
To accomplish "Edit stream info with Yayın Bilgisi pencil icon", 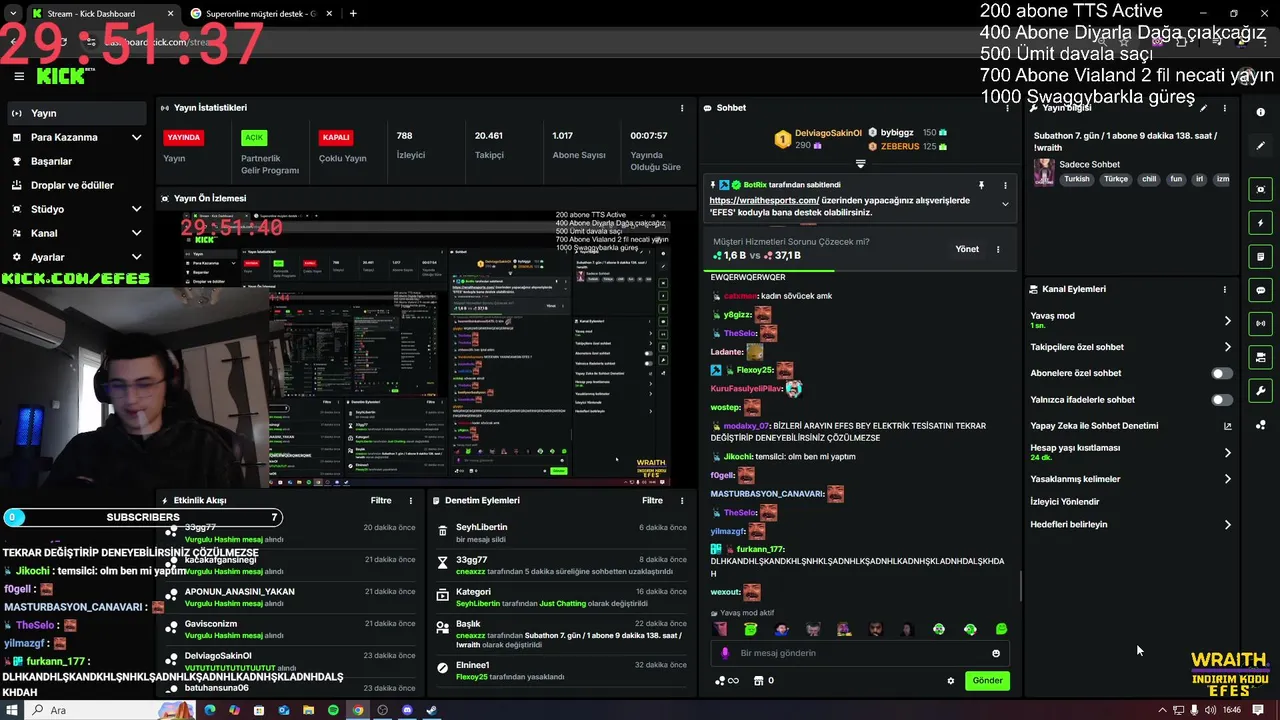I will pyautogui.click(x=1204, y=108).
